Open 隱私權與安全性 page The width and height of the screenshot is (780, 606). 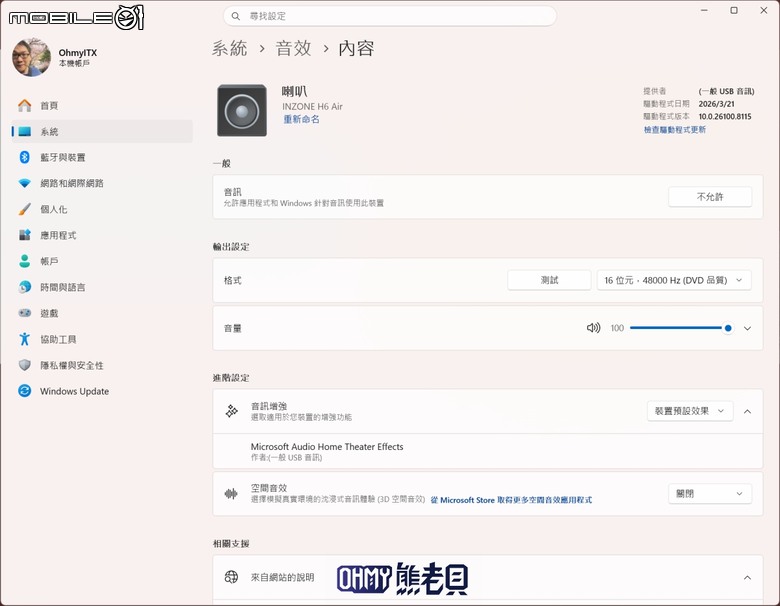click(x=102, y=365)
